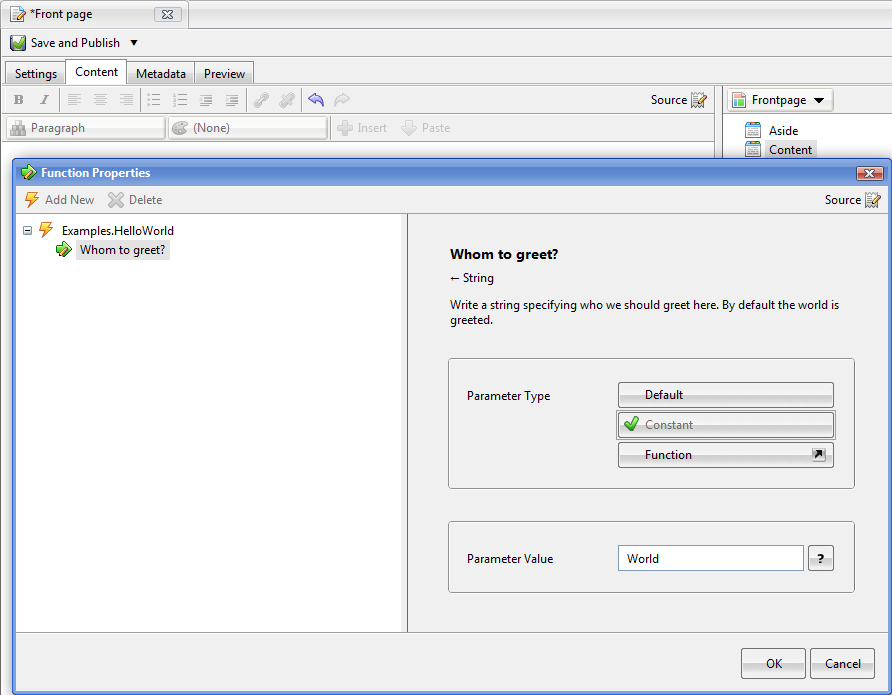Screen dimensions: 892x695
Task: Click the numbered list icon
Action: pos(180,100)
